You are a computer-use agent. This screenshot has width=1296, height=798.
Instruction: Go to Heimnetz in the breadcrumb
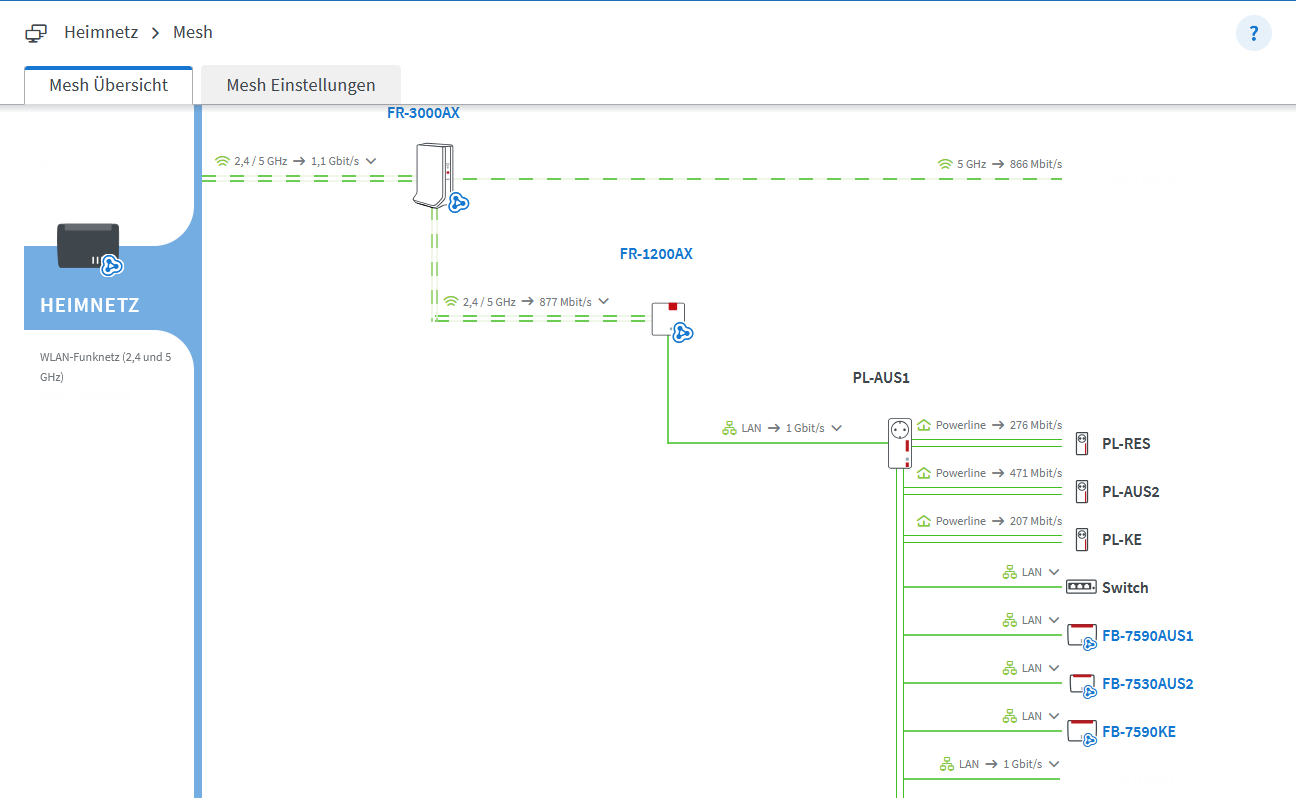tap(101, 32)
